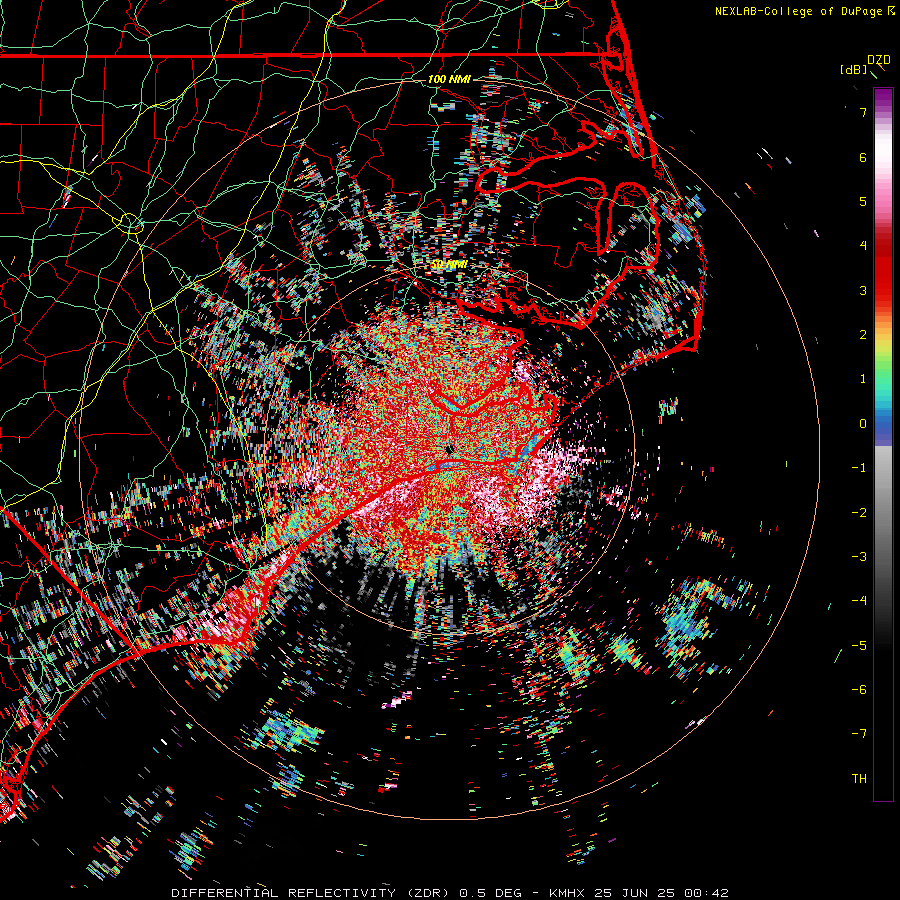Click the "-2" scale value
The height and width of the screenshot is (900, 900).
pyautogui.click(x=859, y=513)
